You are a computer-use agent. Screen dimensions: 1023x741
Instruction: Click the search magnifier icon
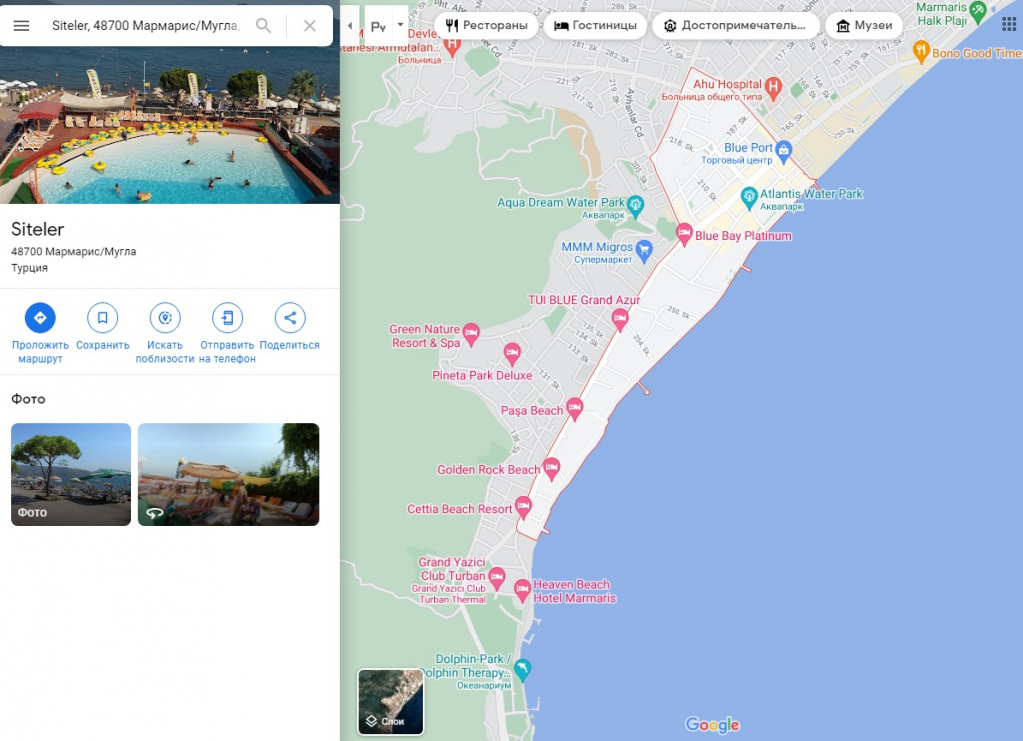coord(263,25)
